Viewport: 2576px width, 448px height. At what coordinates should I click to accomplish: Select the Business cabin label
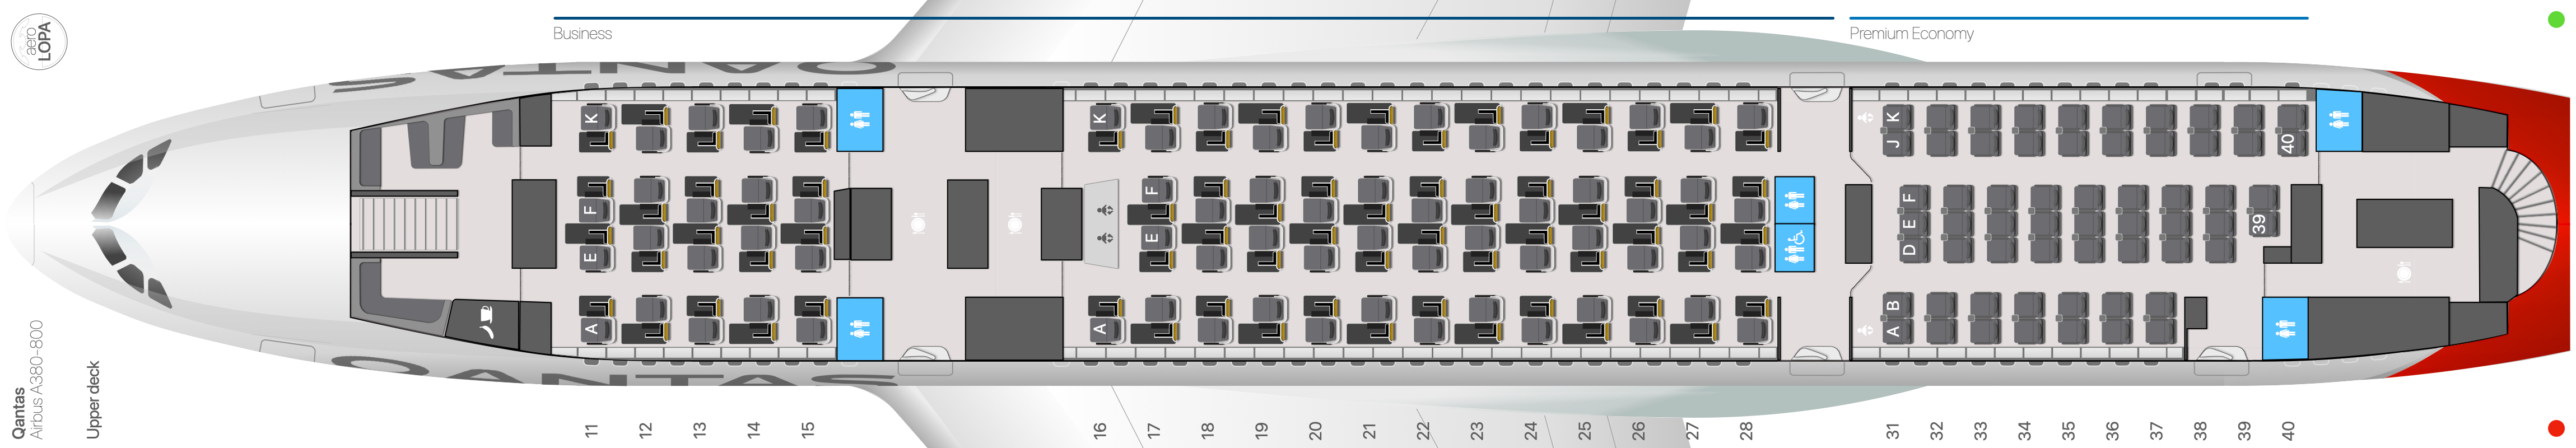pos(582,33)
